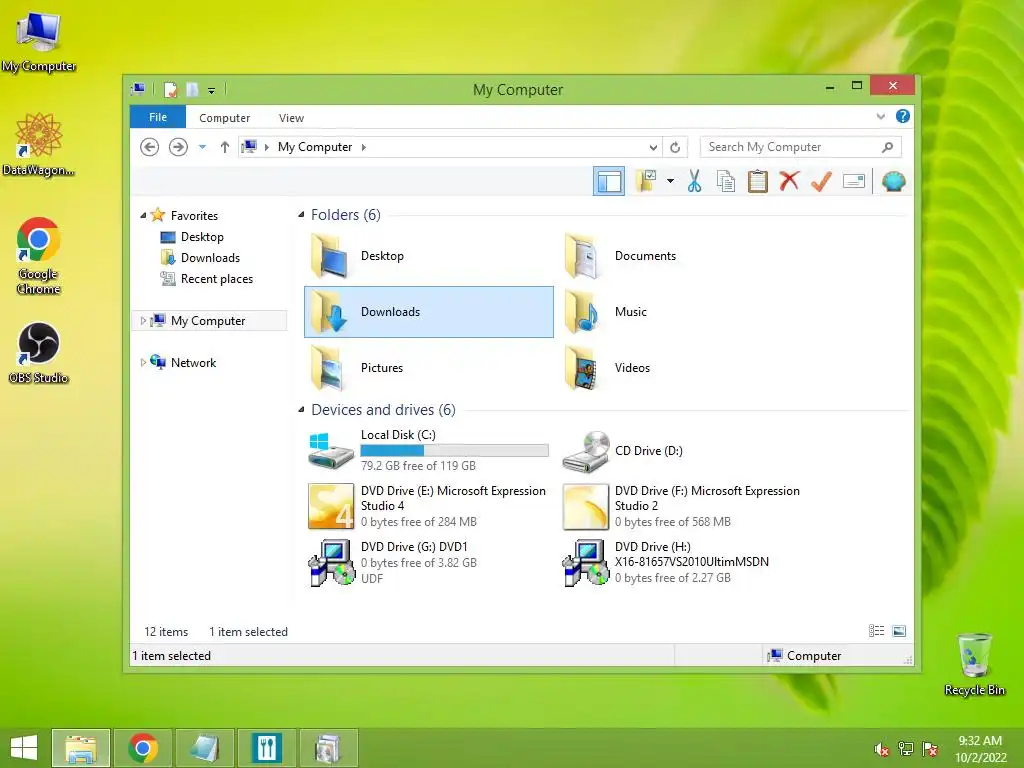
Task: Expand the chevron after My Computer in address bar
Action: click(364, 147)
